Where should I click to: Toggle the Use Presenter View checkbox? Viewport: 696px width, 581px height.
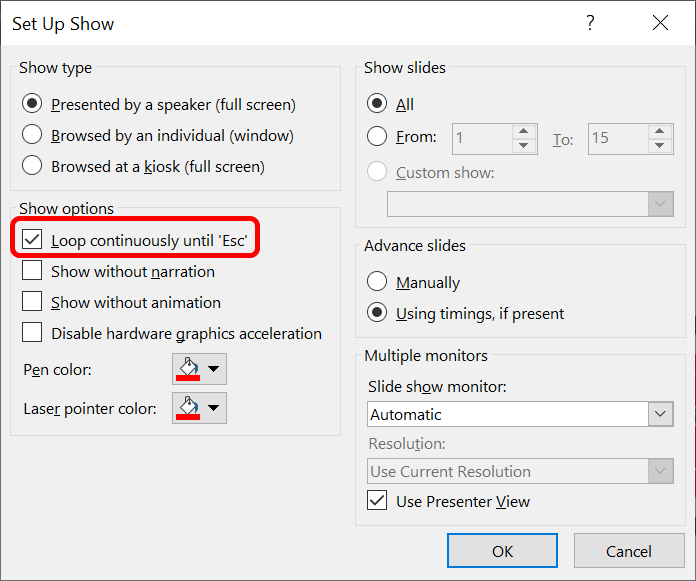pos(378,501)
